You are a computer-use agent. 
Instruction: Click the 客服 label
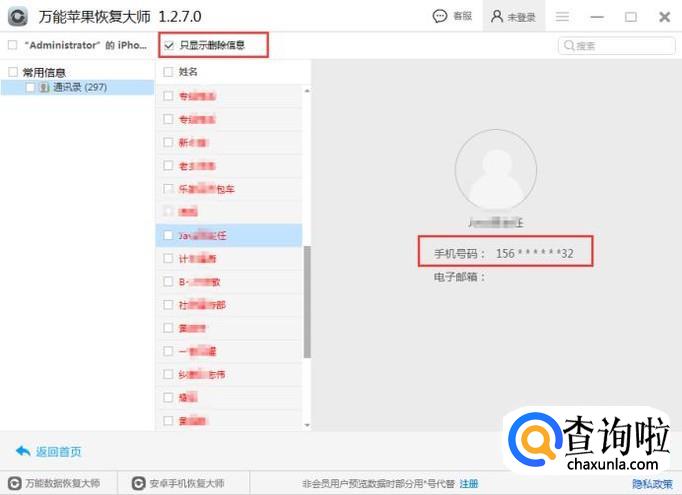pyautogui.click(x=462, y=17)
